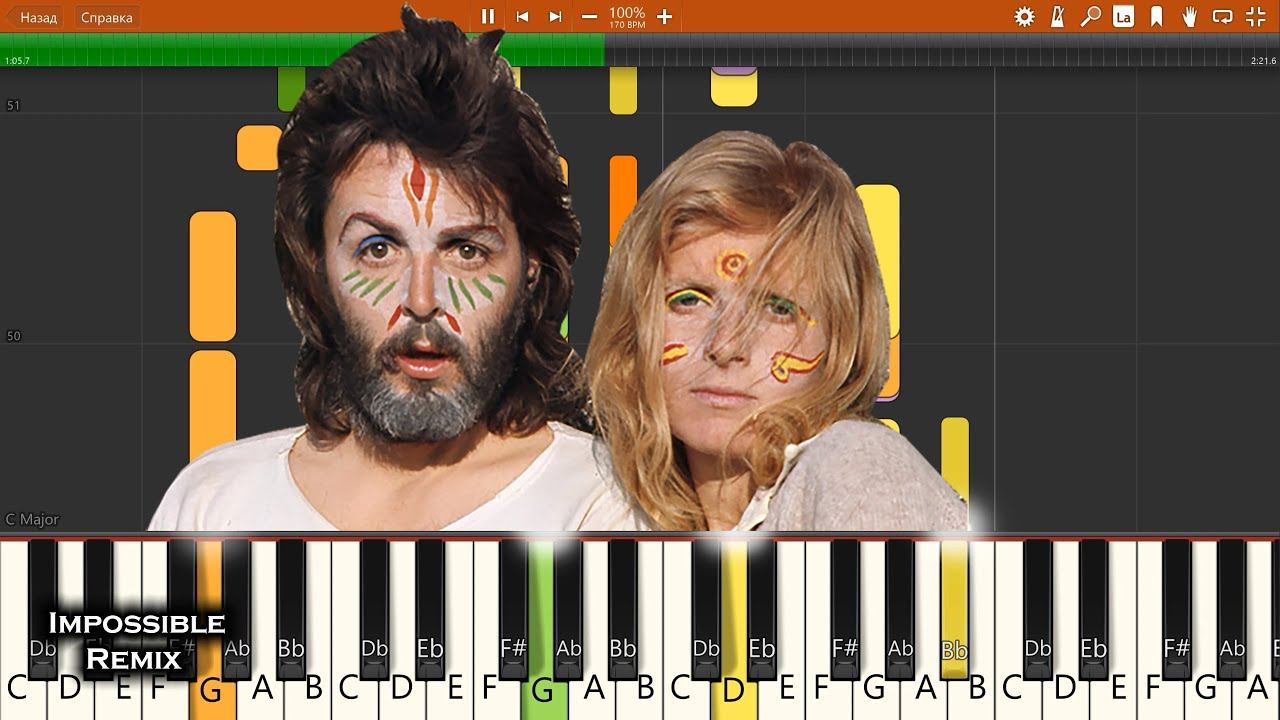Open the Справка help button

pos(107,17)
